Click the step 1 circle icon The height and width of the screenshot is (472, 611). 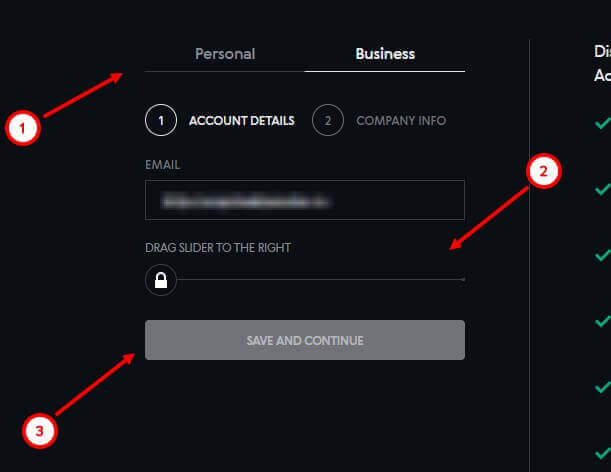click(161, 121)
